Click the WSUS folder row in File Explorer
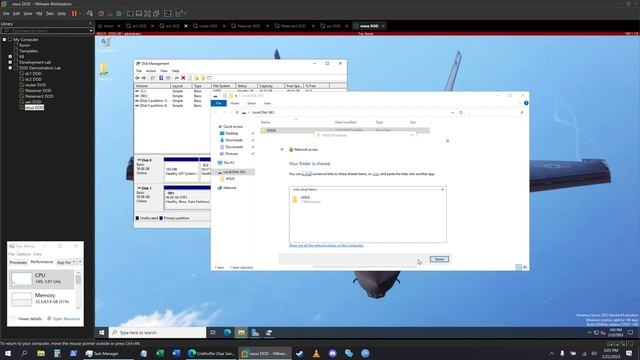The image size is (640, 360). (345, 131)
